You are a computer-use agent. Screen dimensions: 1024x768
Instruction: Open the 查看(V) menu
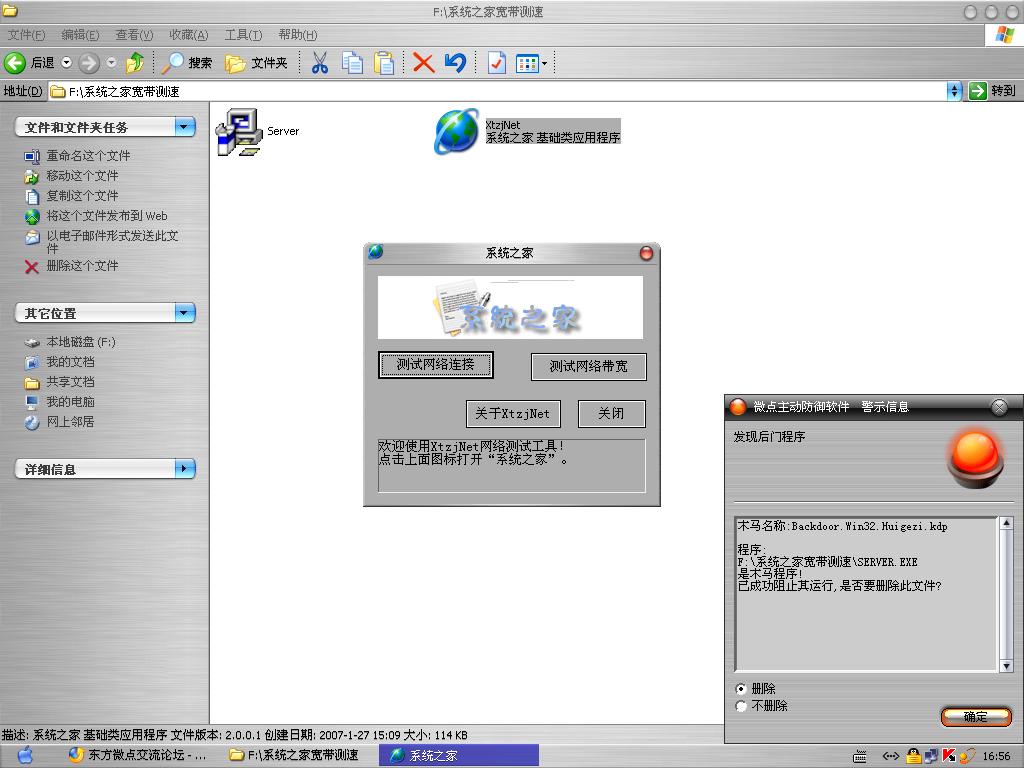(134, 35)
